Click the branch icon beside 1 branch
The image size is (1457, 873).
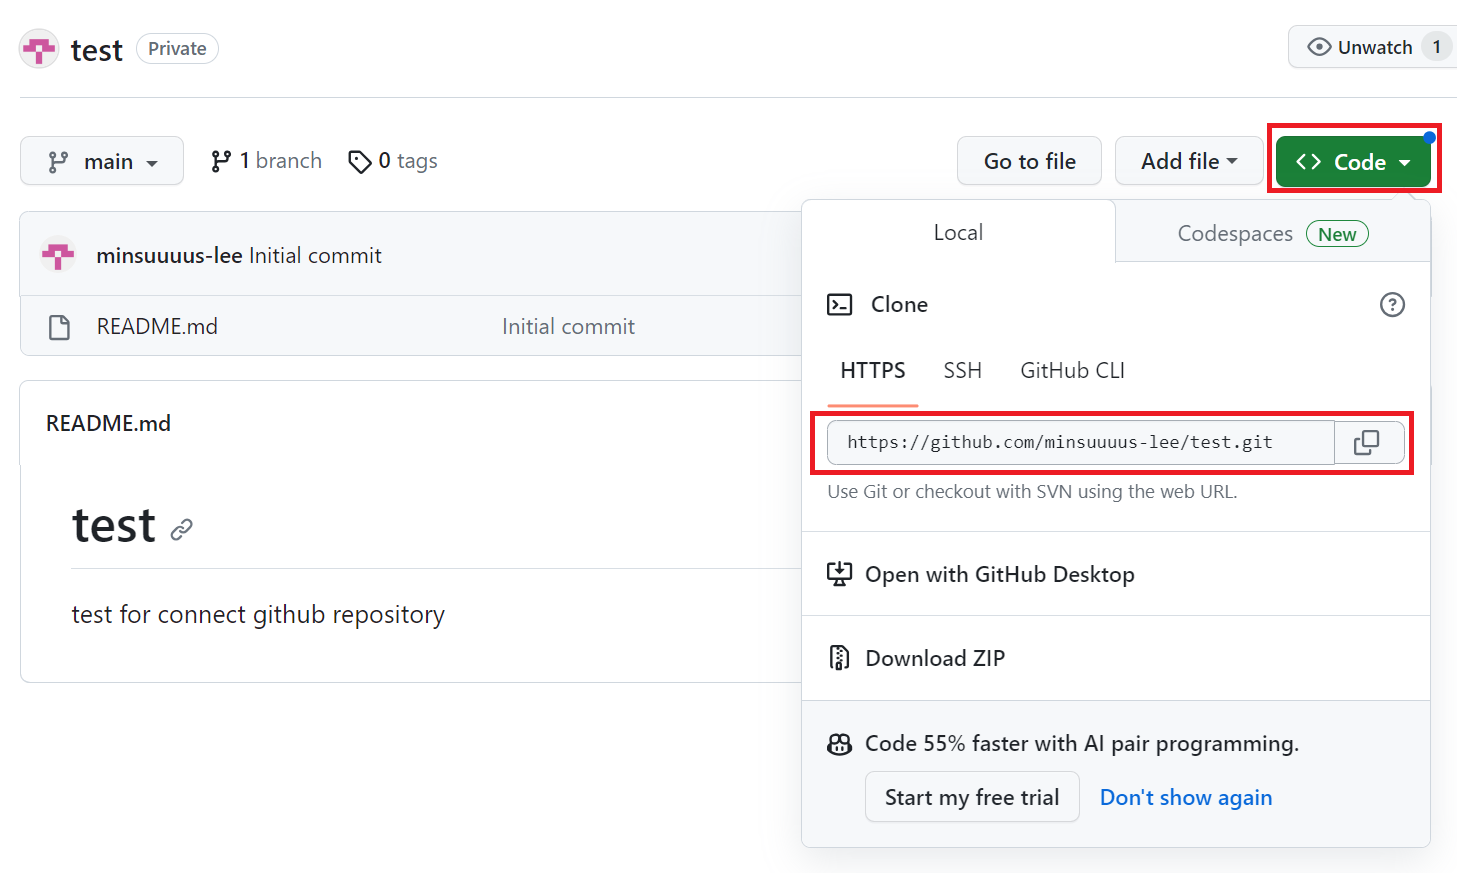(x=221, y=161)
